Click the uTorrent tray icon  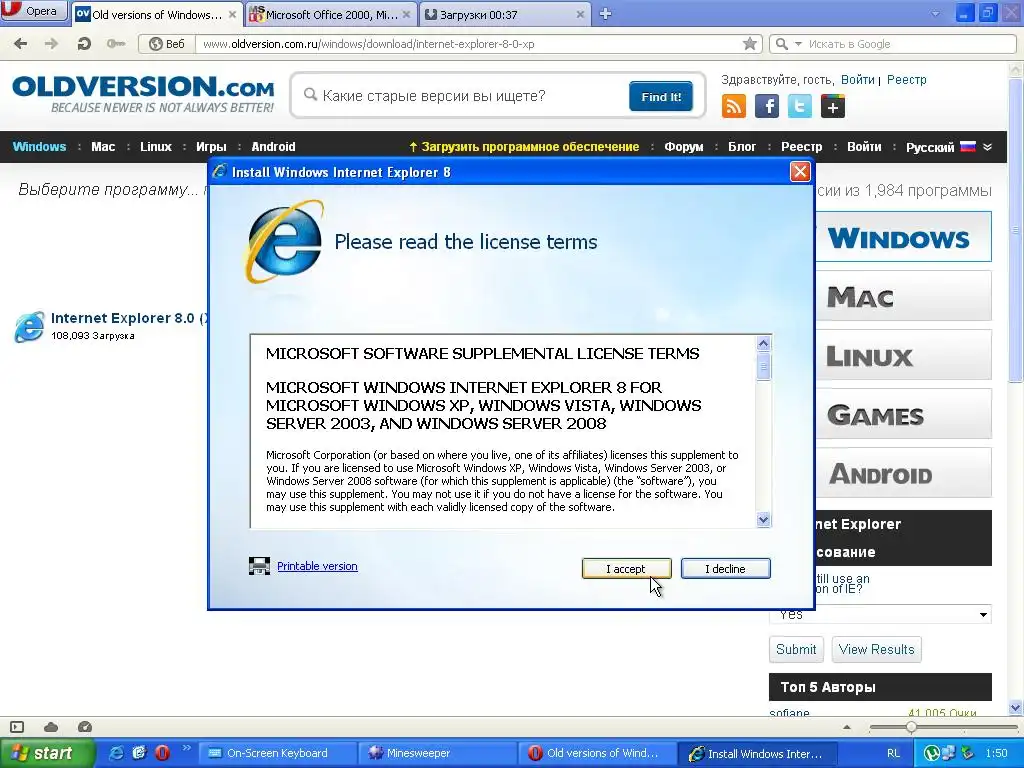point(932,753)
